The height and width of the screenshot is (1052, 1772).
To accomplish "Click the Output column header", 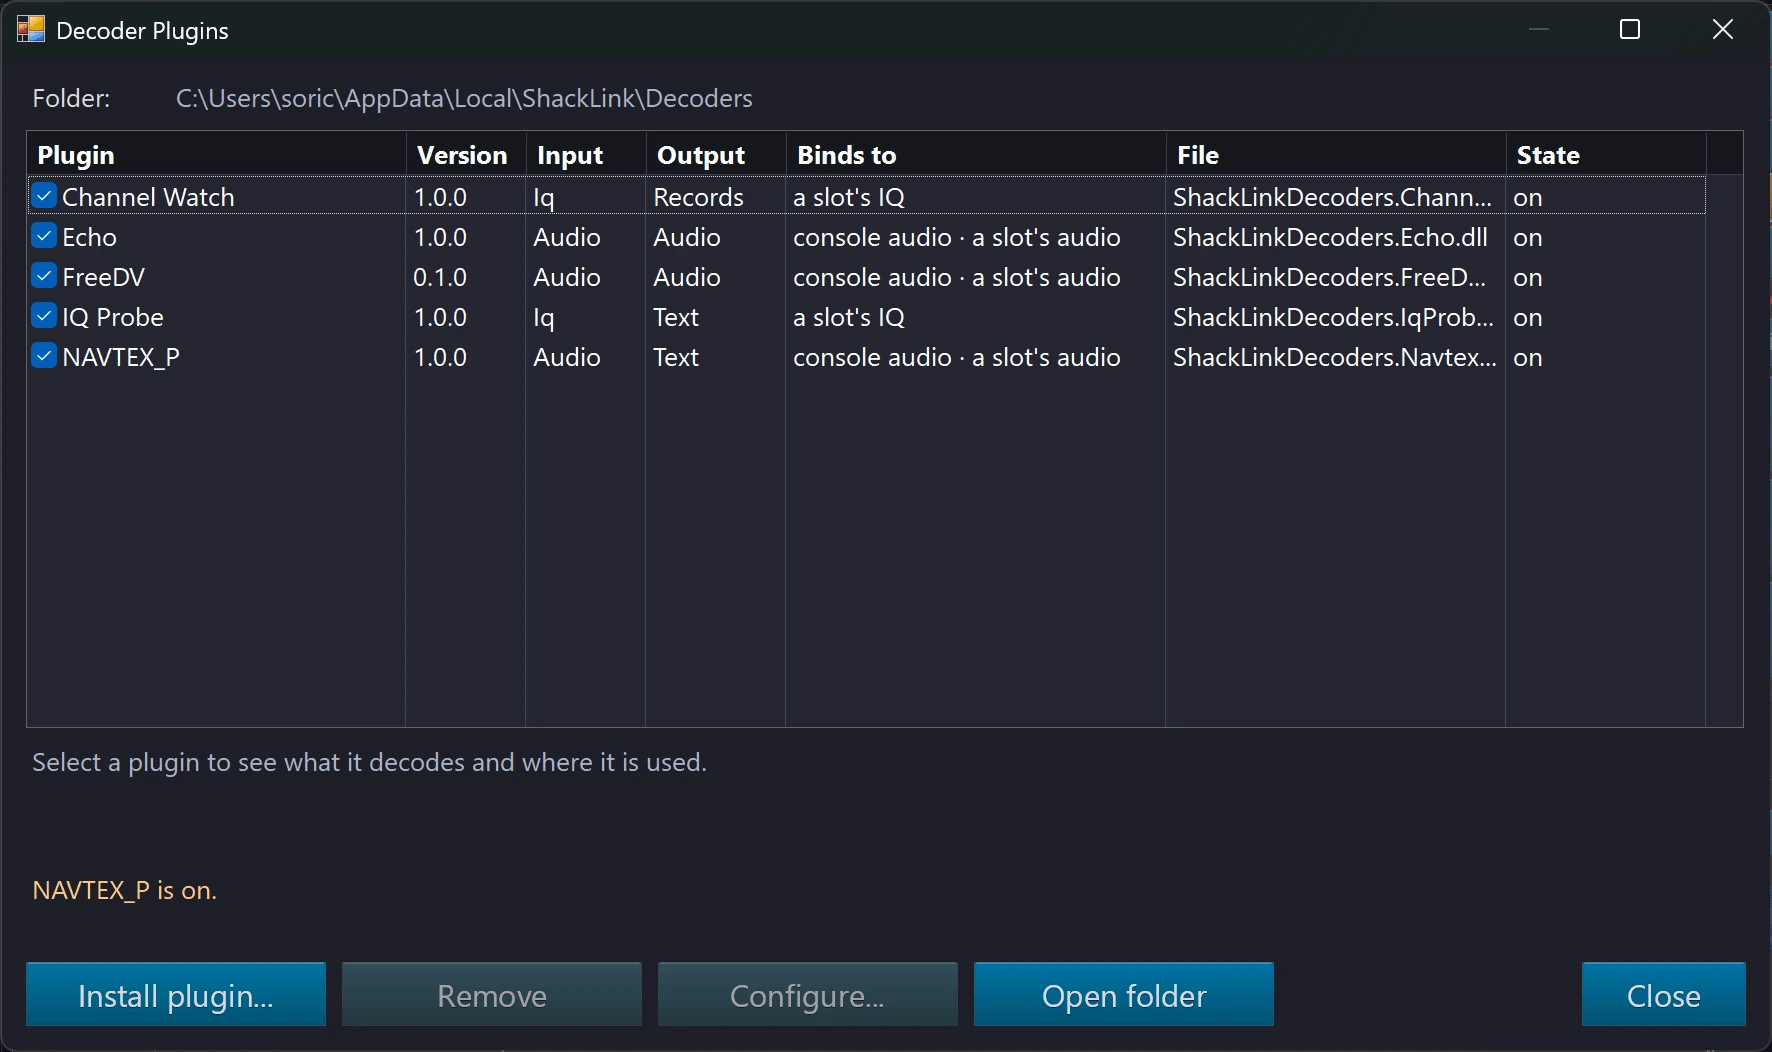I will 716,155.
